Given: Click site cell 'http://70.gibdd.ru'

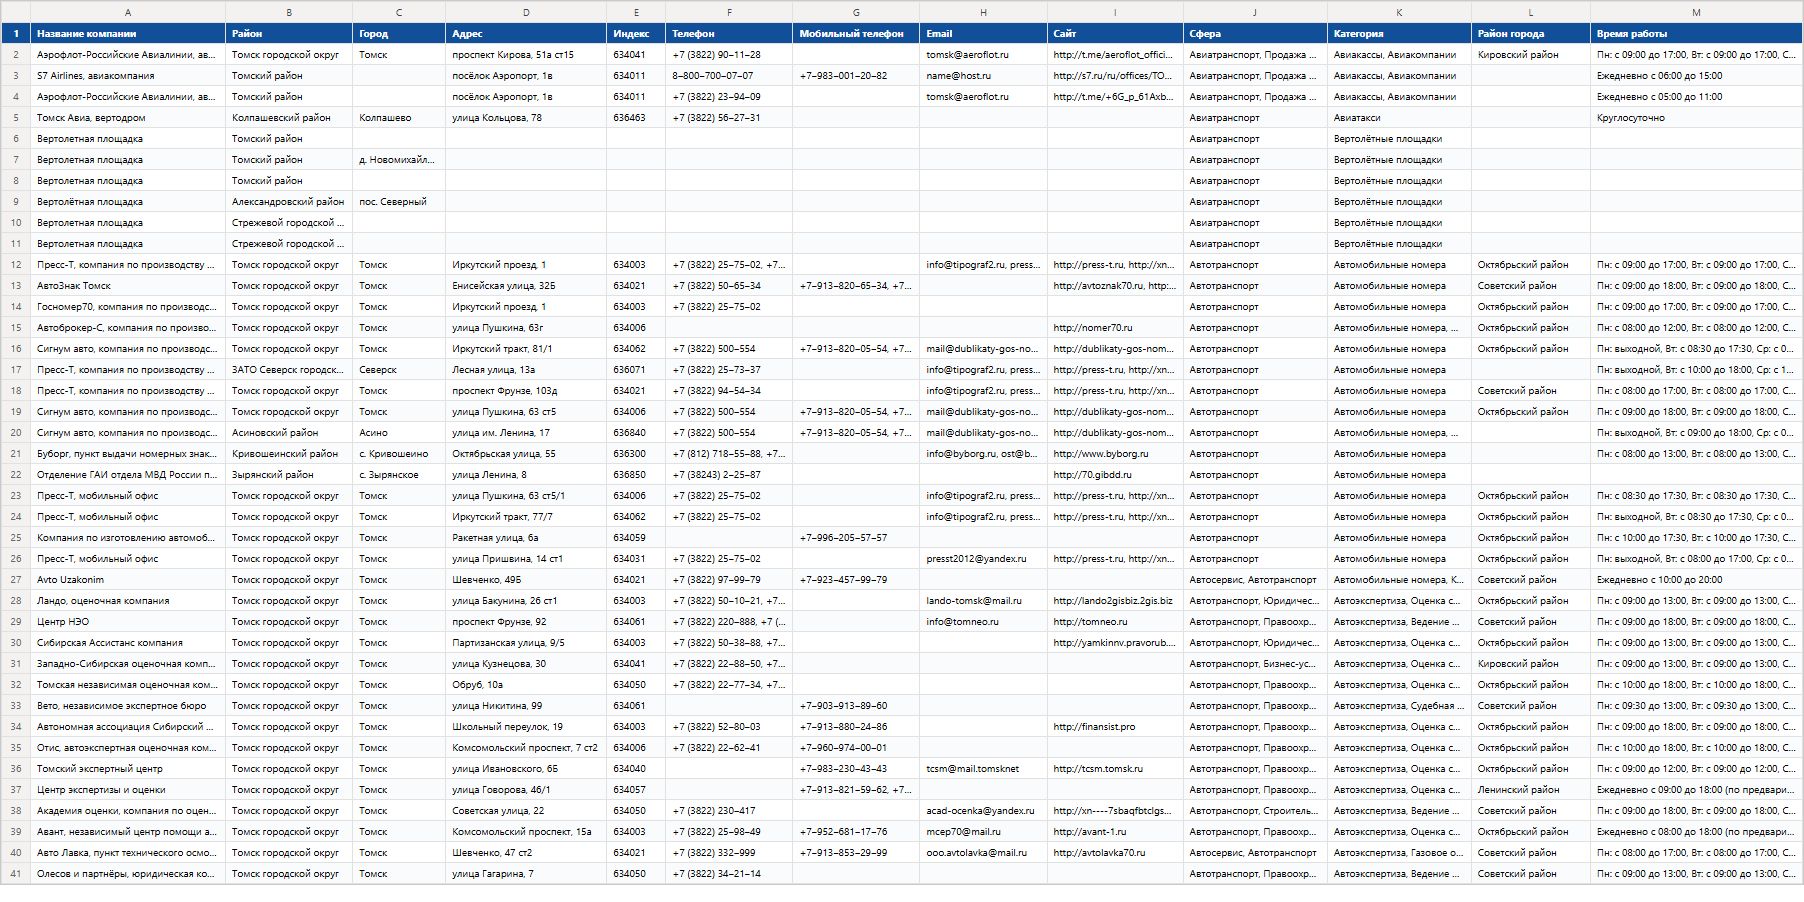Looking at the screenshot, I should tap(1115, 475).
